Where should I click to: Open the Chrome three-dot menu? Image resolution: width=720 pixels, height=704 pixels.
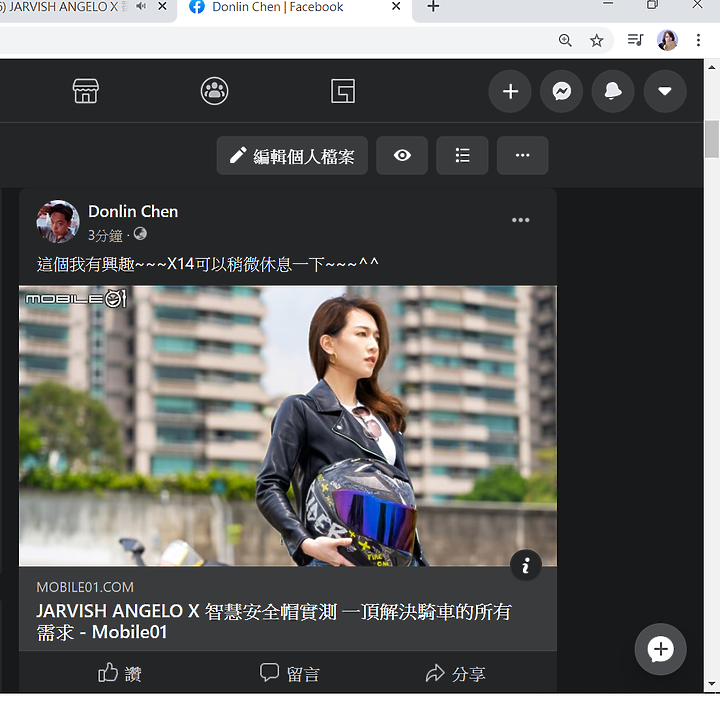698,40
